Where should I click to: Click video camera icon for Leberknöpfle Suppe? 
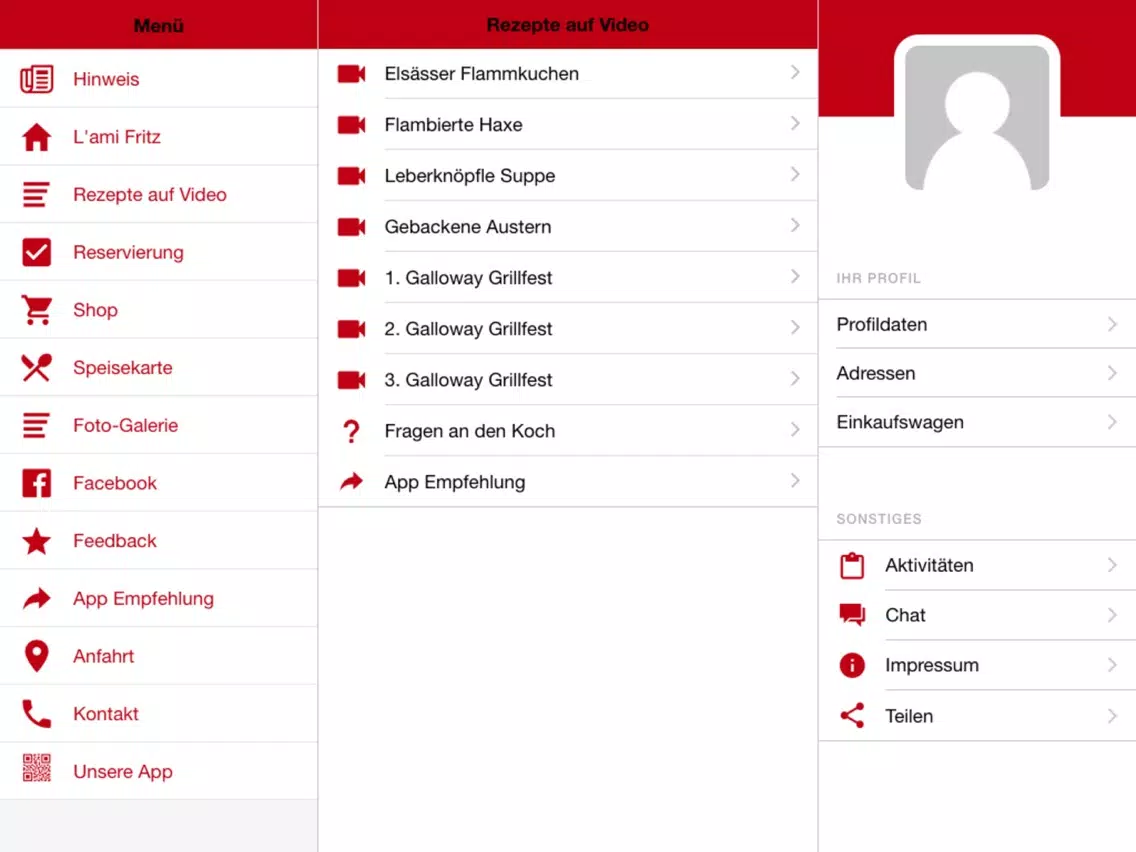pos(351,176)
